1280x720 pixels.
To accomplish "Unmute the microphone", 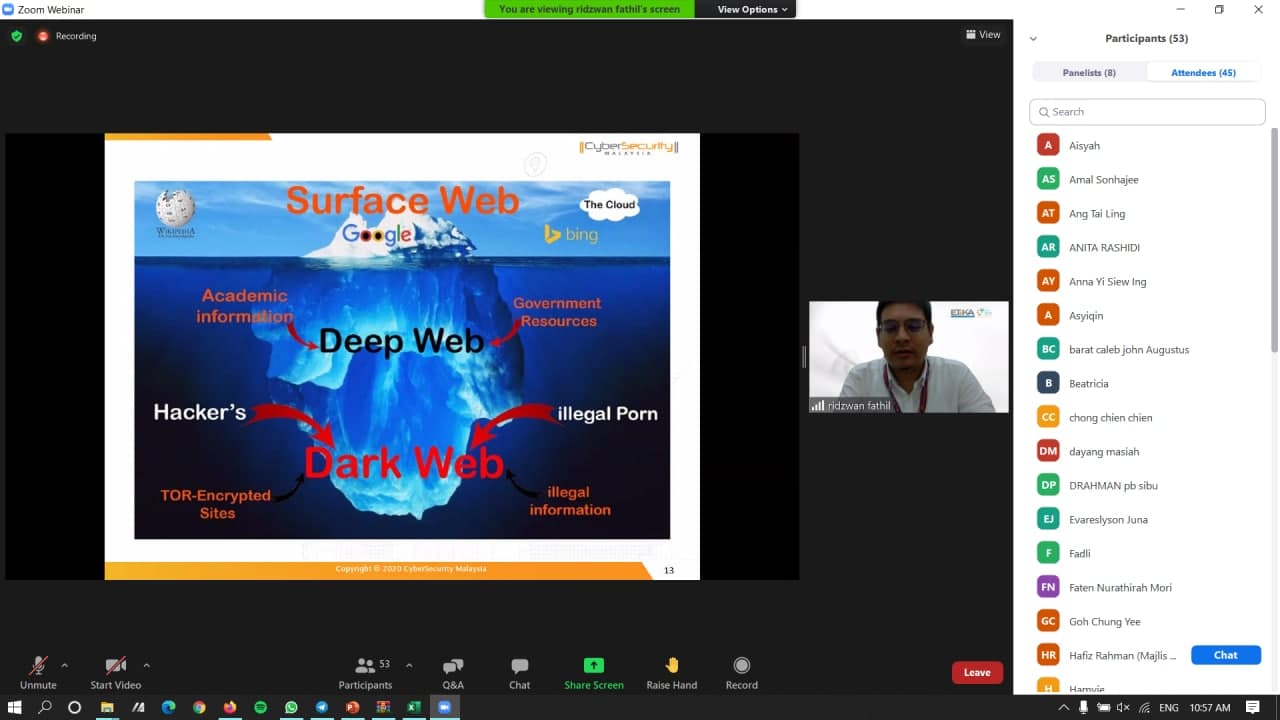I will [x=38, y=673].
